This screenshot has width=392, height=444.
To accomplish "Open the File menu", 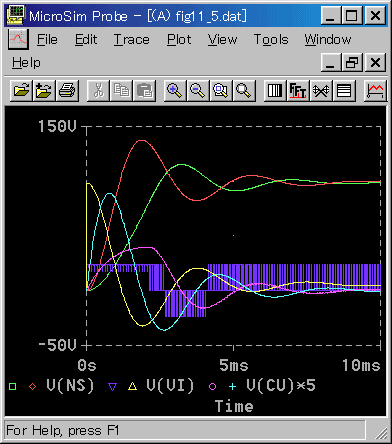I will [47, 40].
